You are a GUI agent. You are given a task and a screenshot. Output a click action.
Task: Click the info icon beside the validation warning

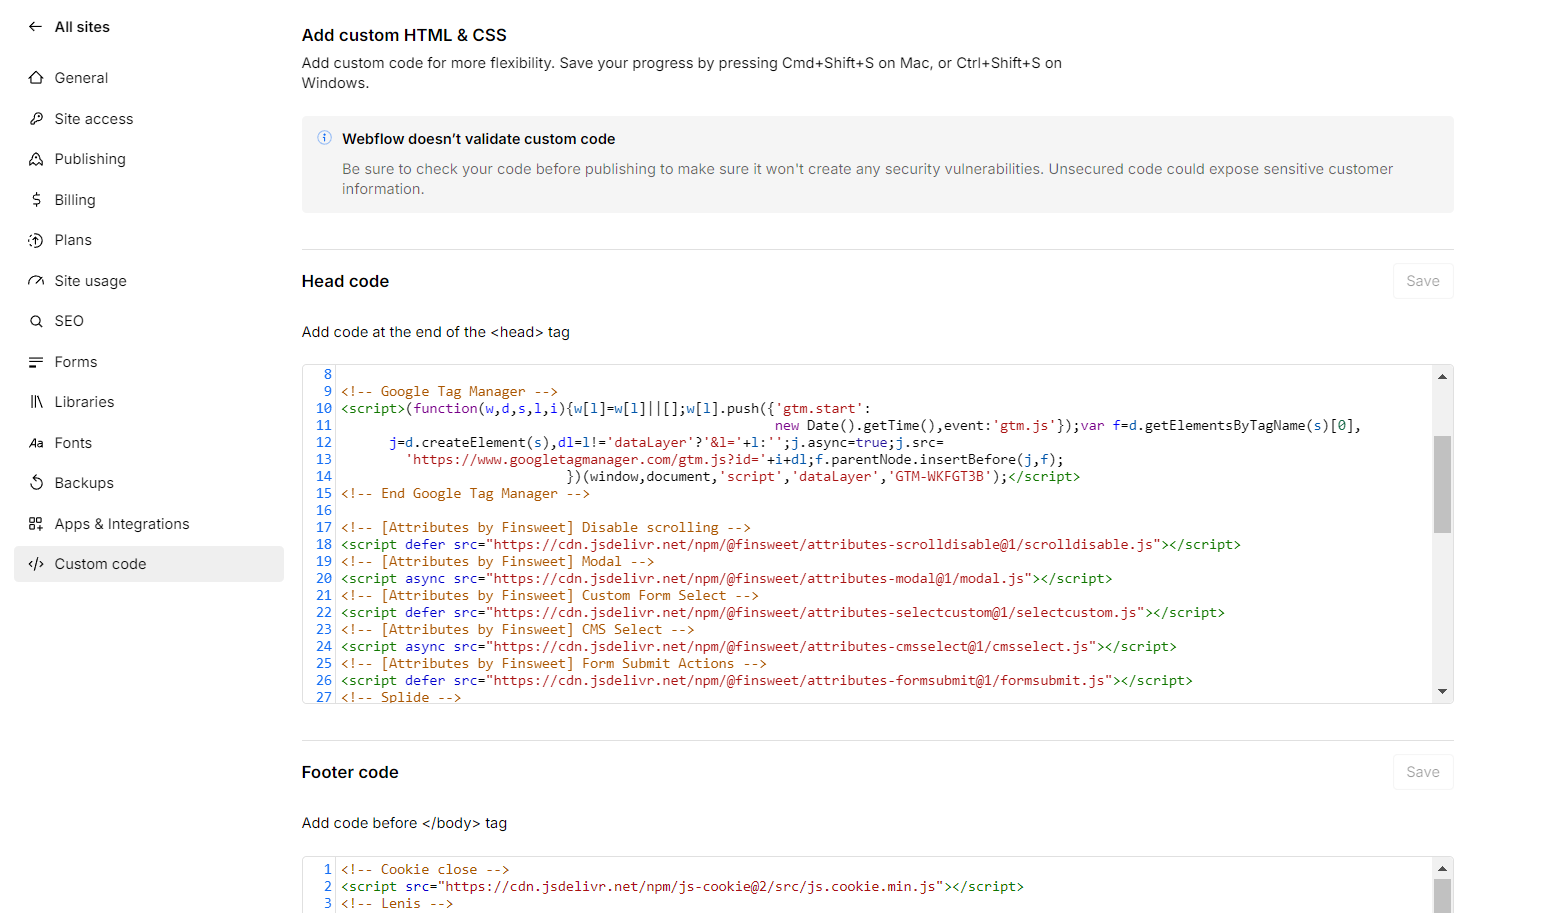click(324, 138)
